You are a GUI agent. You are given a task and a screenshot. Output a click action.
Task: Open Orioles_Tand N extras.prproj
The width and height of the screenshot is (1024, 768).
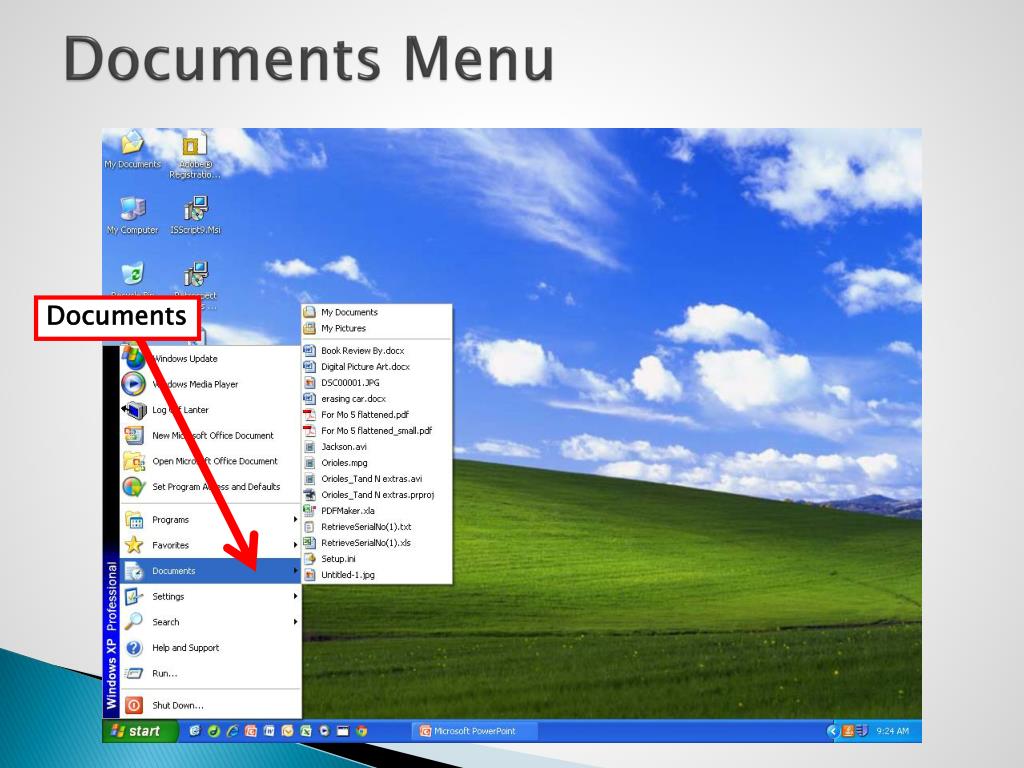click(377, 494)
